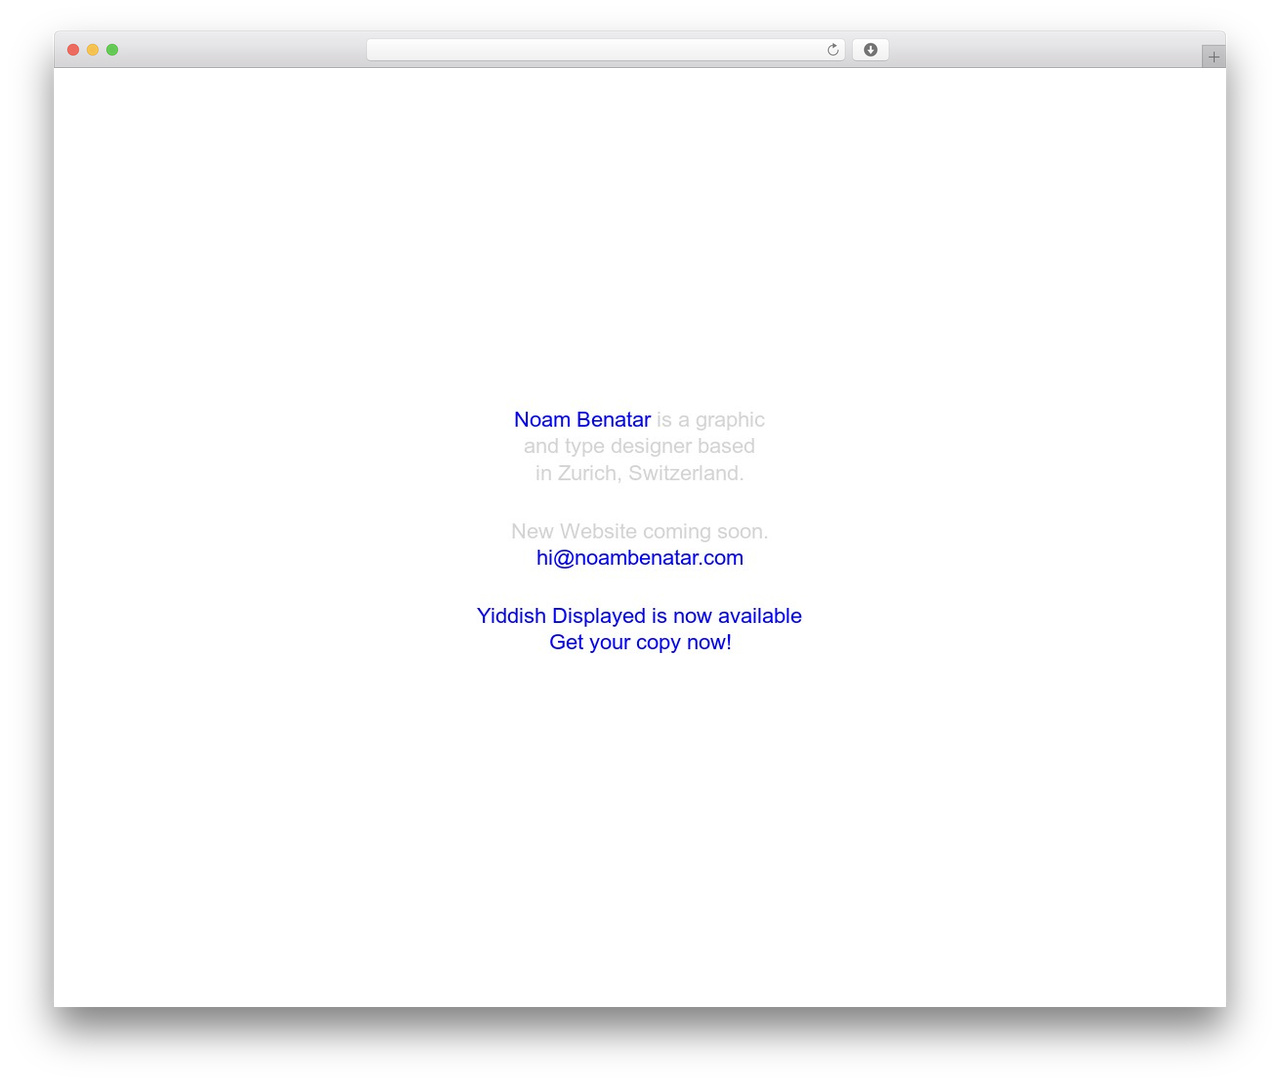Maximize the window with the green button
The width and height of the screenshot is (1280, 1084).
pyautogui.click(x=112, y=50)
